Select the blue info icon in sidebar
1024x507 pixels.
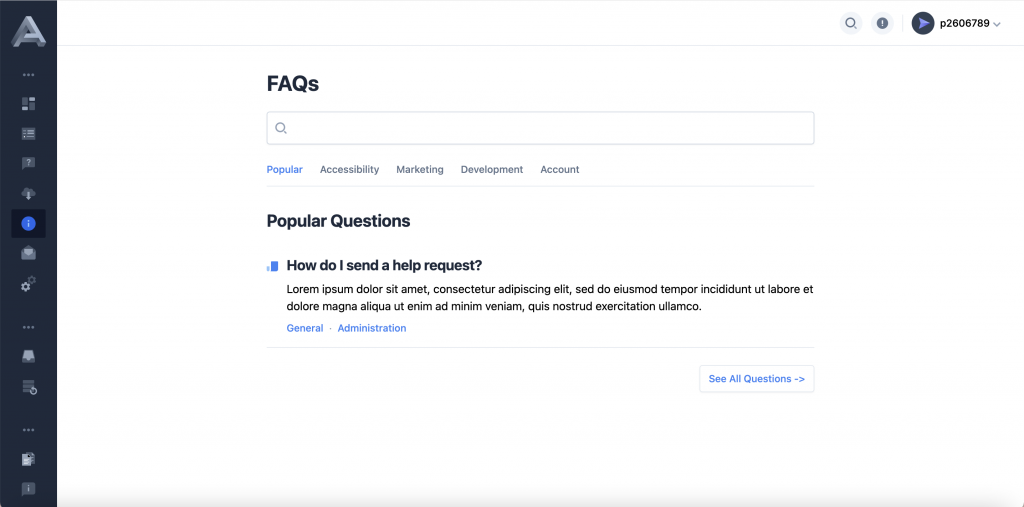[x=28, y=223]
